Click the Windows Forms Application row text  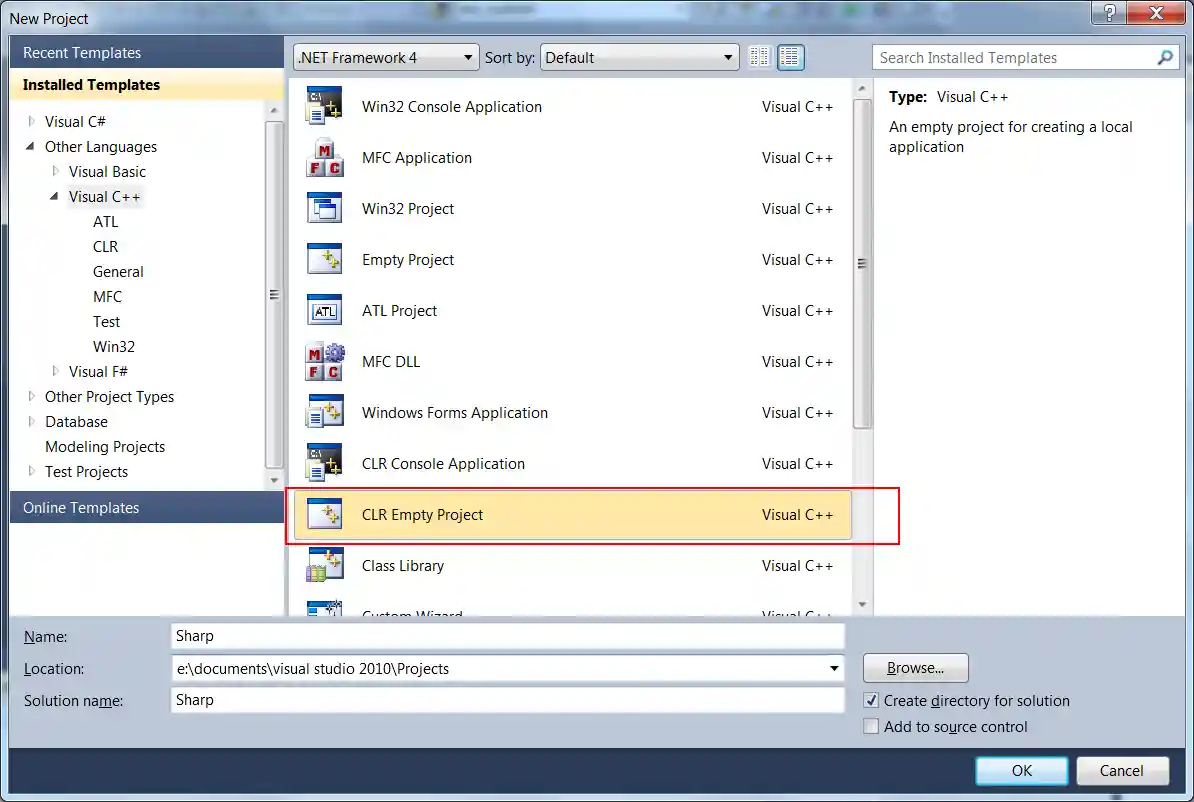point(455,412)
